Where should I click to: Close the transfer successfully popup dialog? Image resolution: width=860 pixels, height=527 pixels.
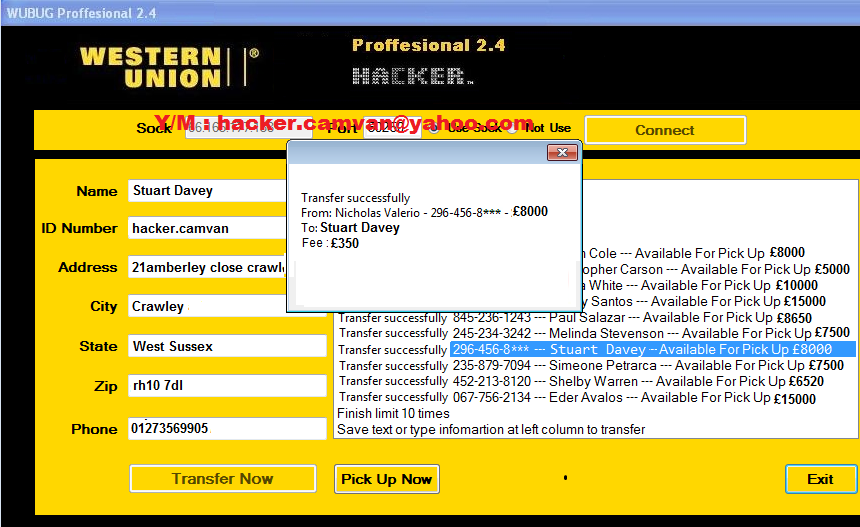pyautogui.click(x=562, y=152)
